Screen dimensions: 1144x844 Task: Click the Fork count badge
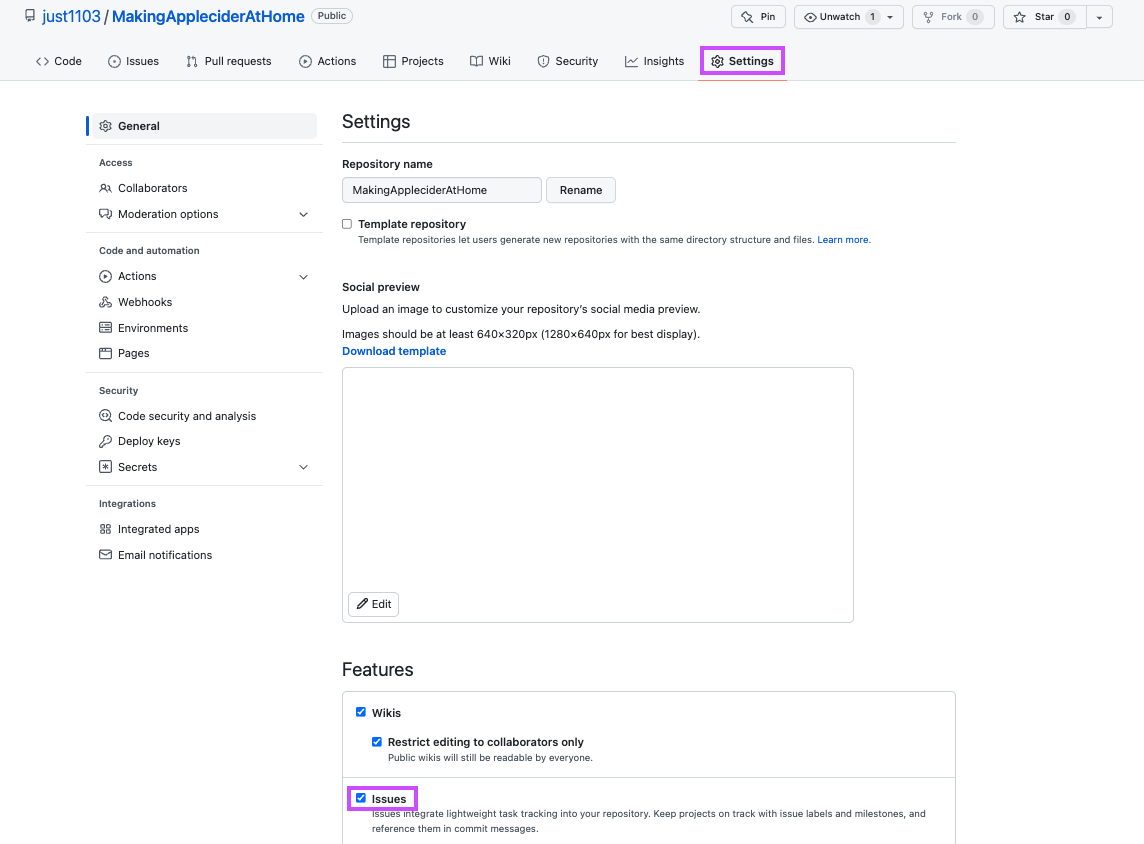tap(975, 17)
